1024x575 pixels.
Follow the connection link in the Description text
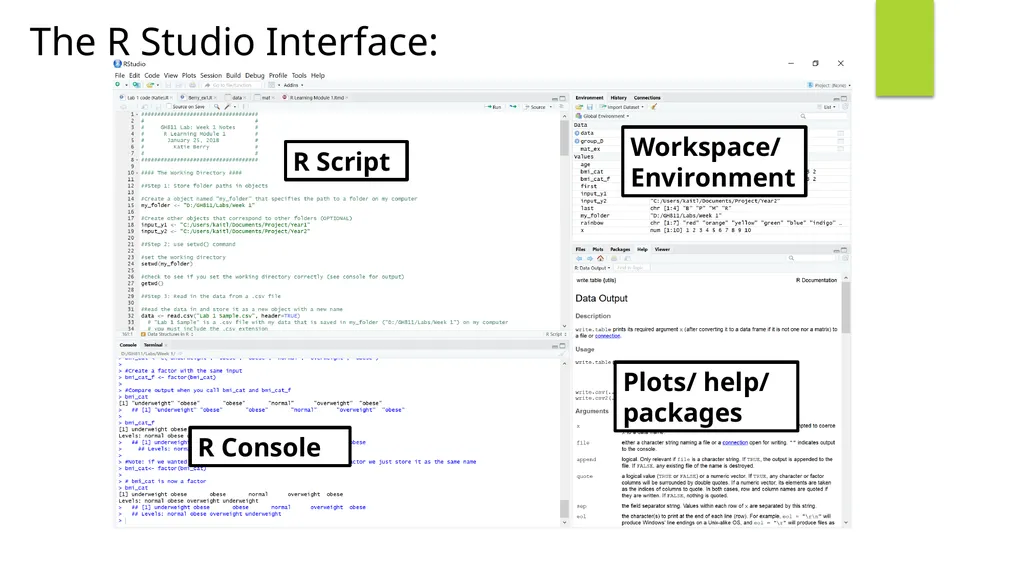point(607,336)
